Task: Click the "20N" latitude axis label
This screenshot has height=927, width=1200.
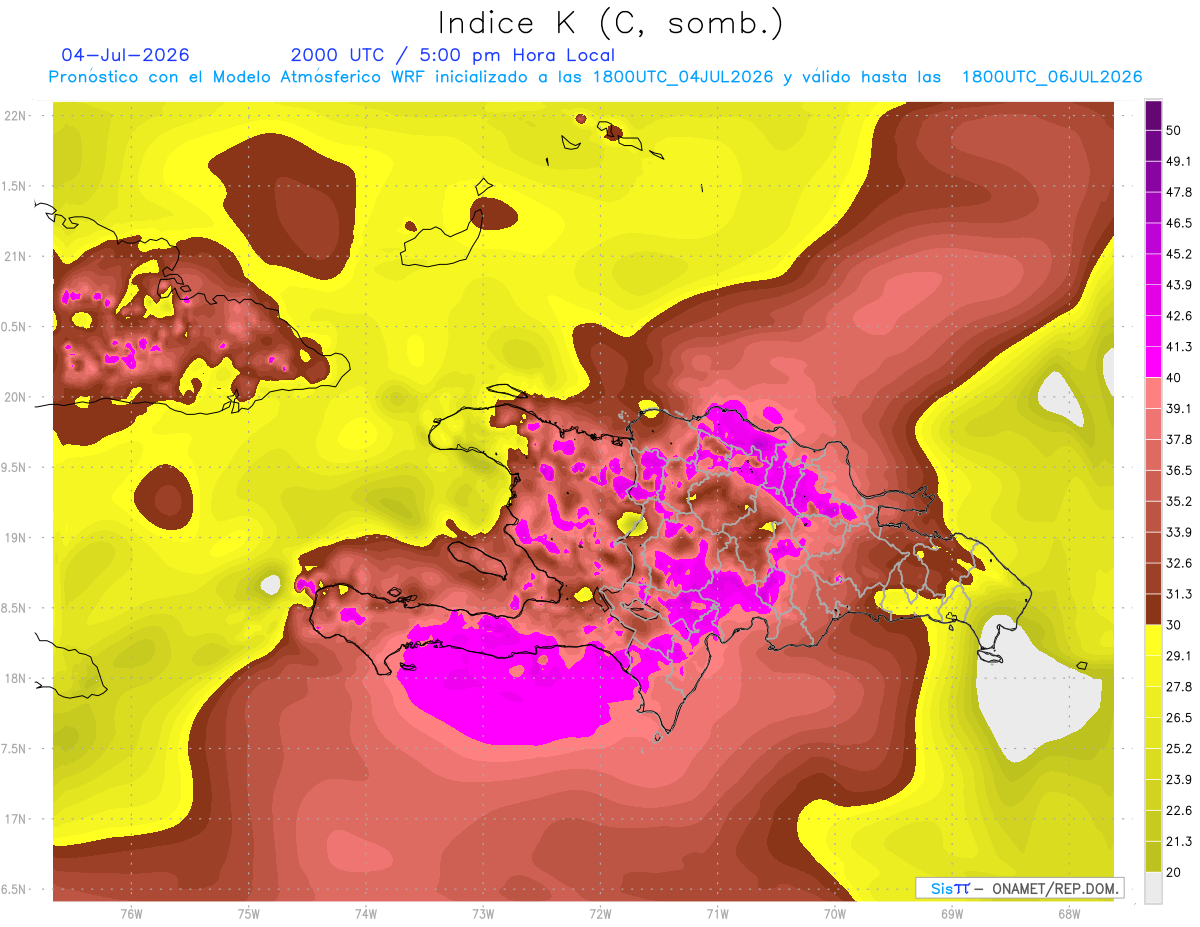Action: coord(15,397)
